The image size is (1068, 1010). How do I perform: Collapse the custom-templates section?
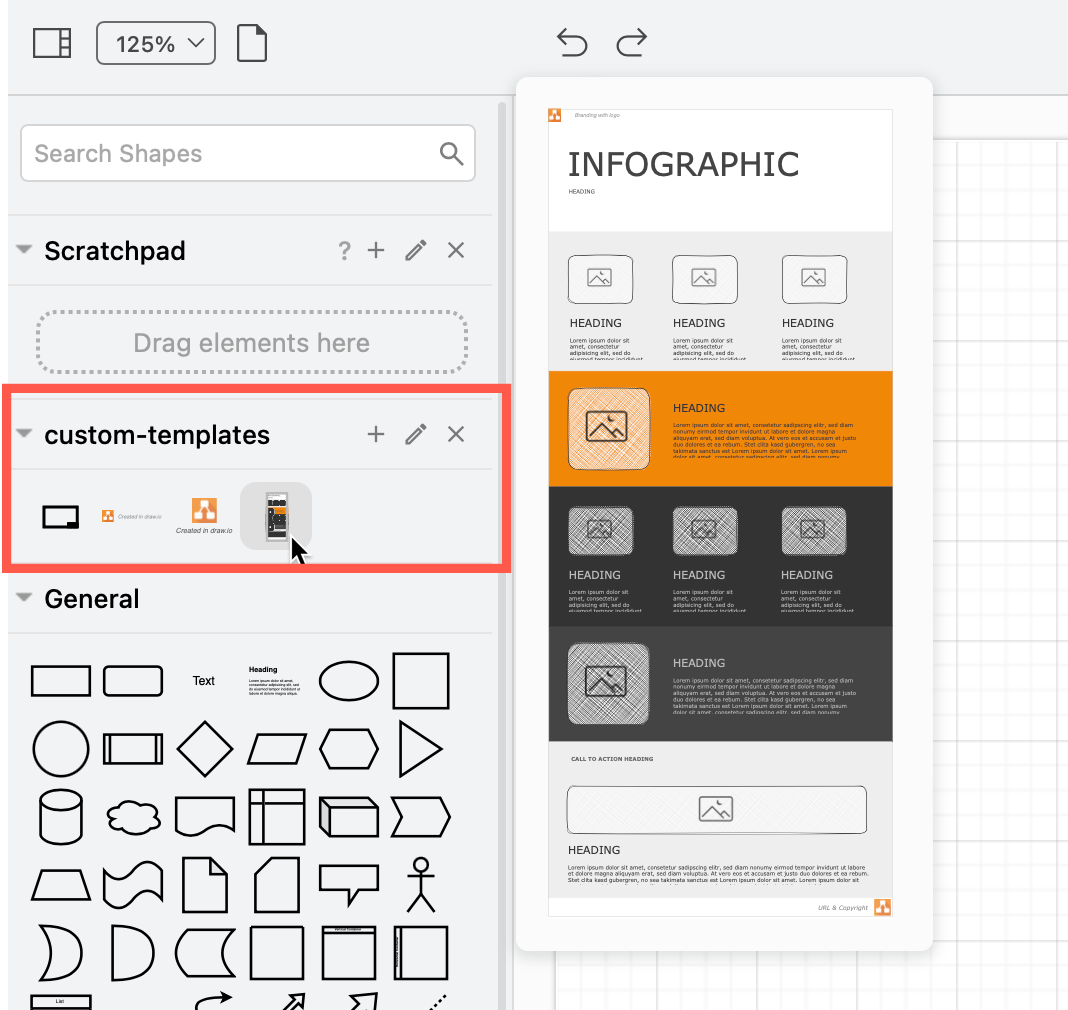pyautogui.click(x=22, y=434)
